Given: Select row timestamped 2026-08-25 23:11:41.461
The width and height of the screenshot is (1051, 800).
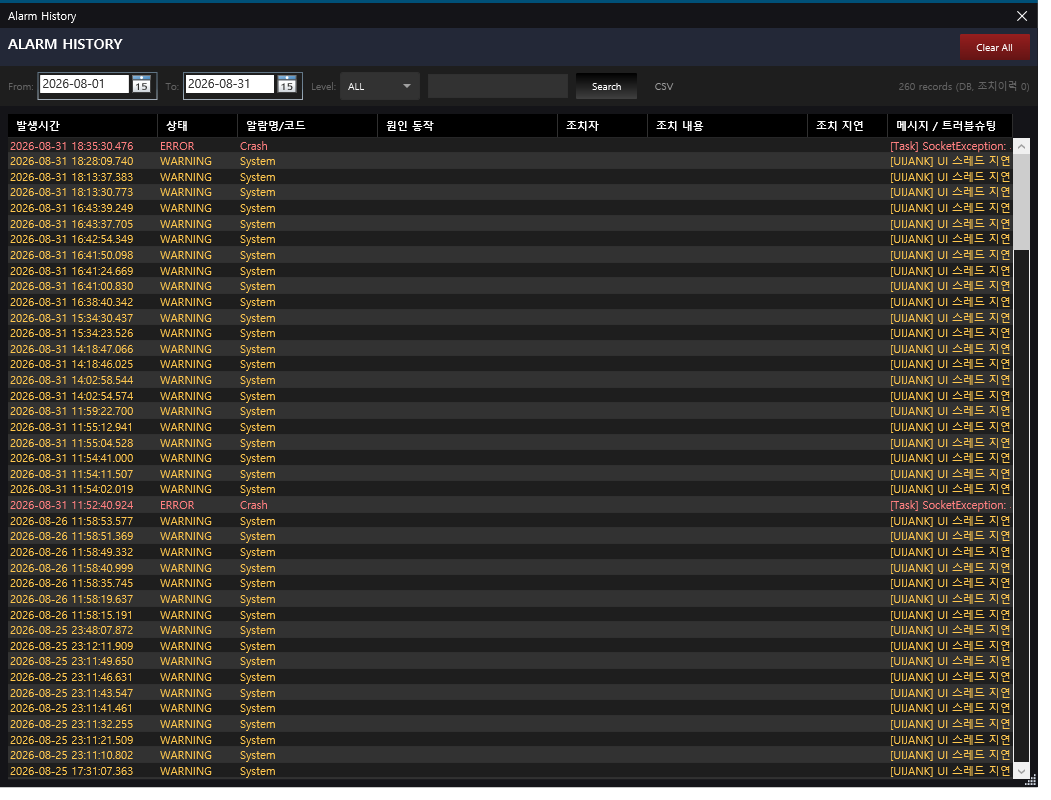Looking at the screenshot, I should pos(510,708).
